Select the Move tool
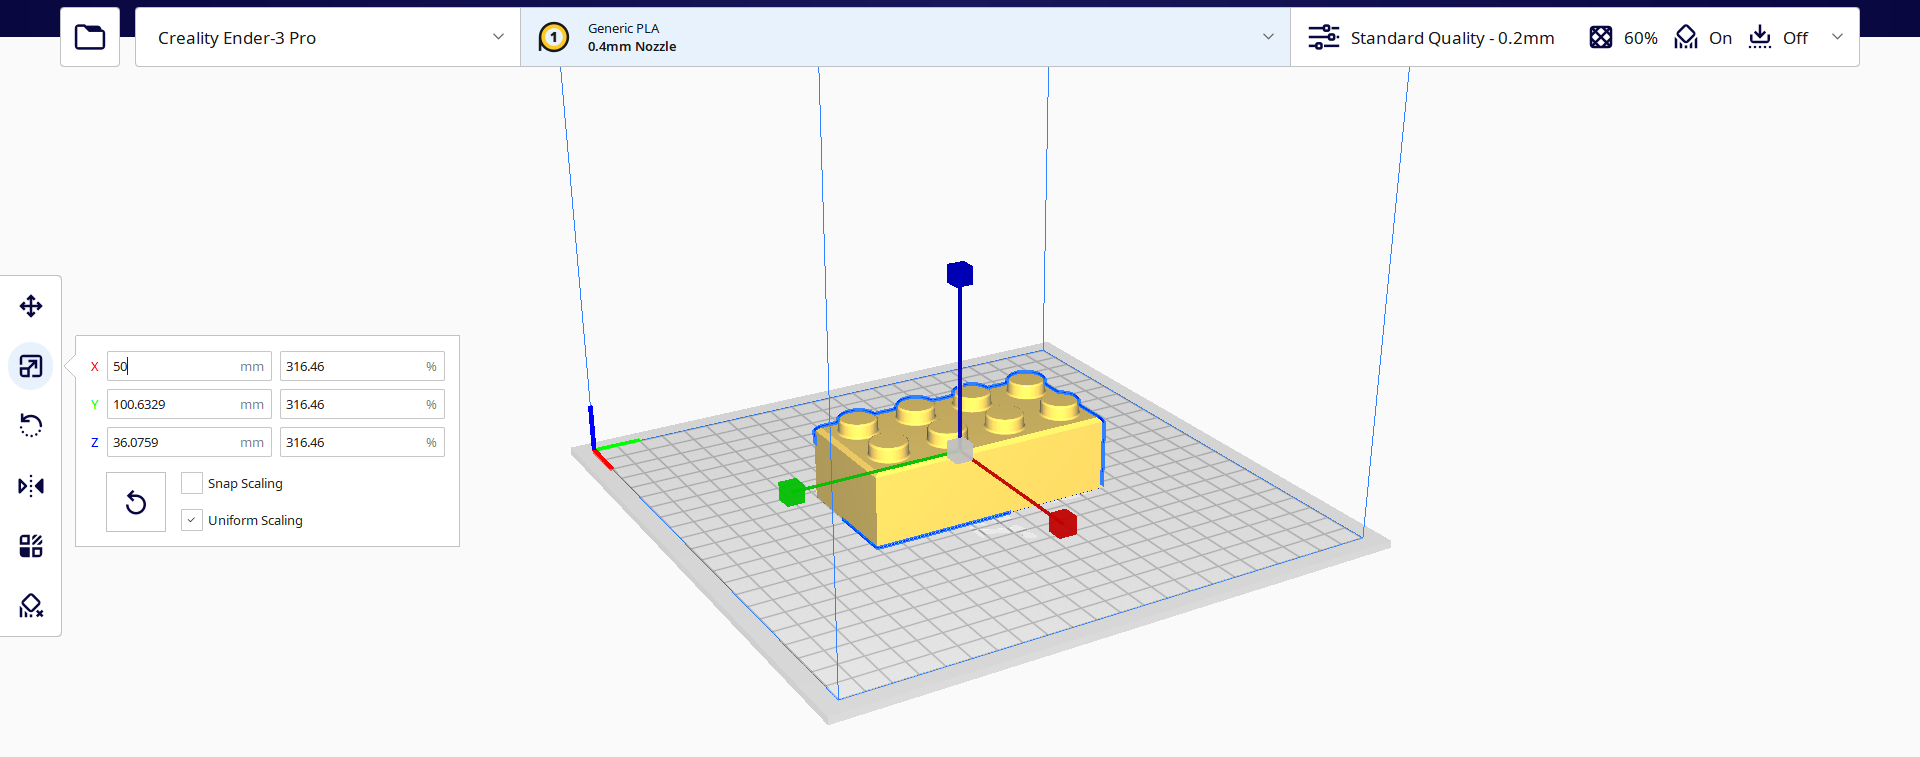The image size is (1920, 757). pyautogui.click(x=31, y=306)
